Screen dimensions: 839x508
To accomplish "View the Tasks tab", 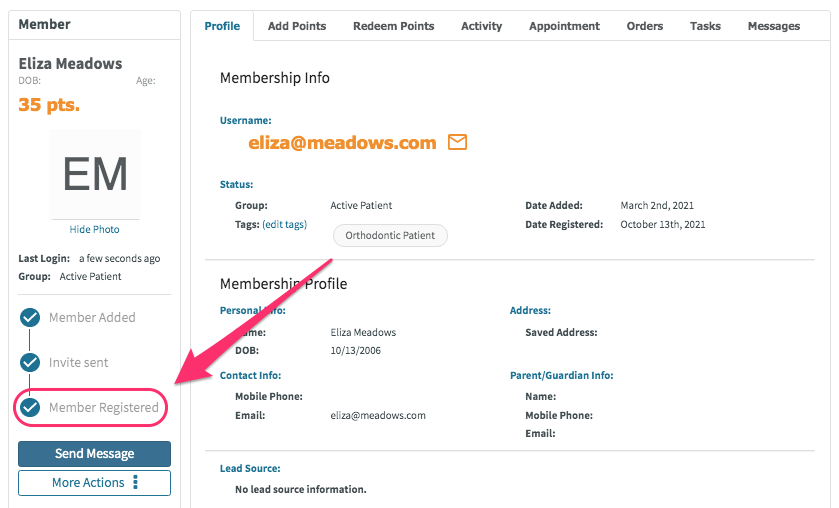I will point(705,26).
